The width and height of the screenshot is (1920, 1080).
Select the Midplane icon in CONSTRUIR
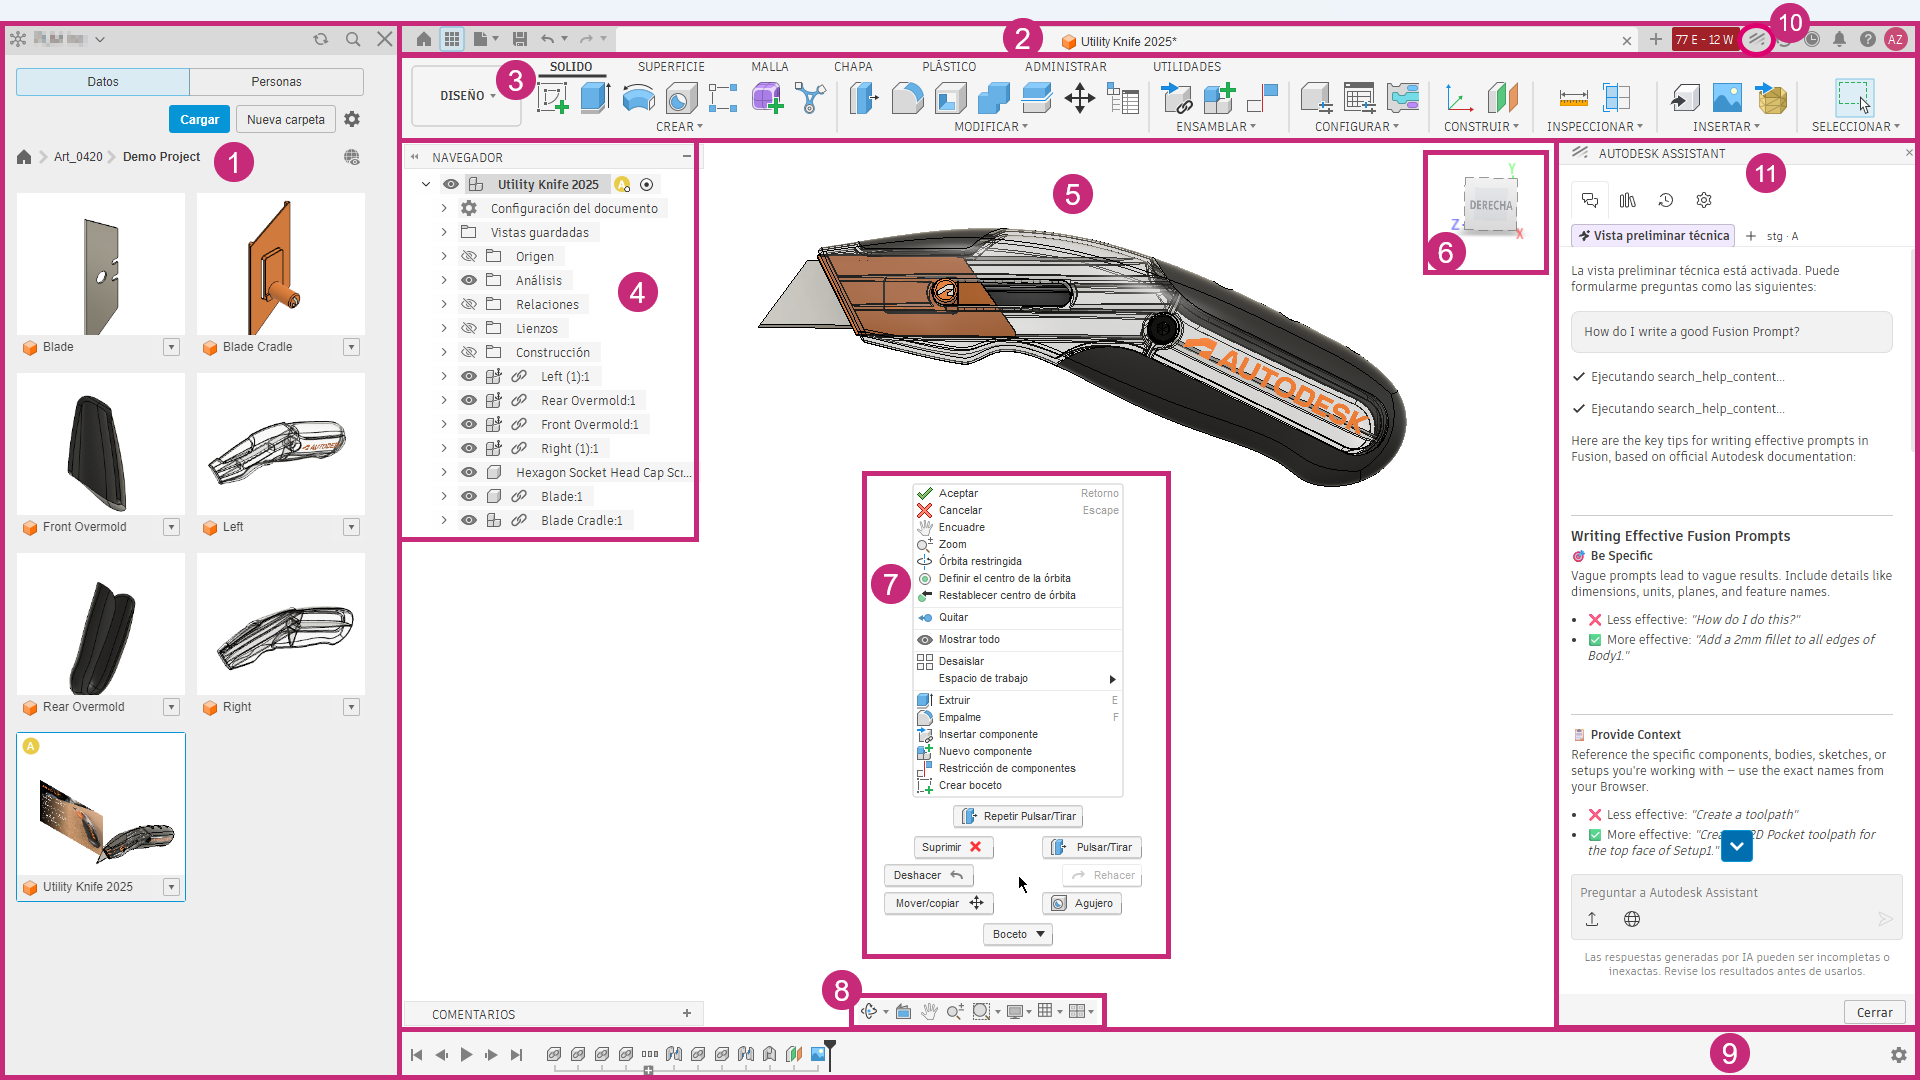click(1502, 98)
